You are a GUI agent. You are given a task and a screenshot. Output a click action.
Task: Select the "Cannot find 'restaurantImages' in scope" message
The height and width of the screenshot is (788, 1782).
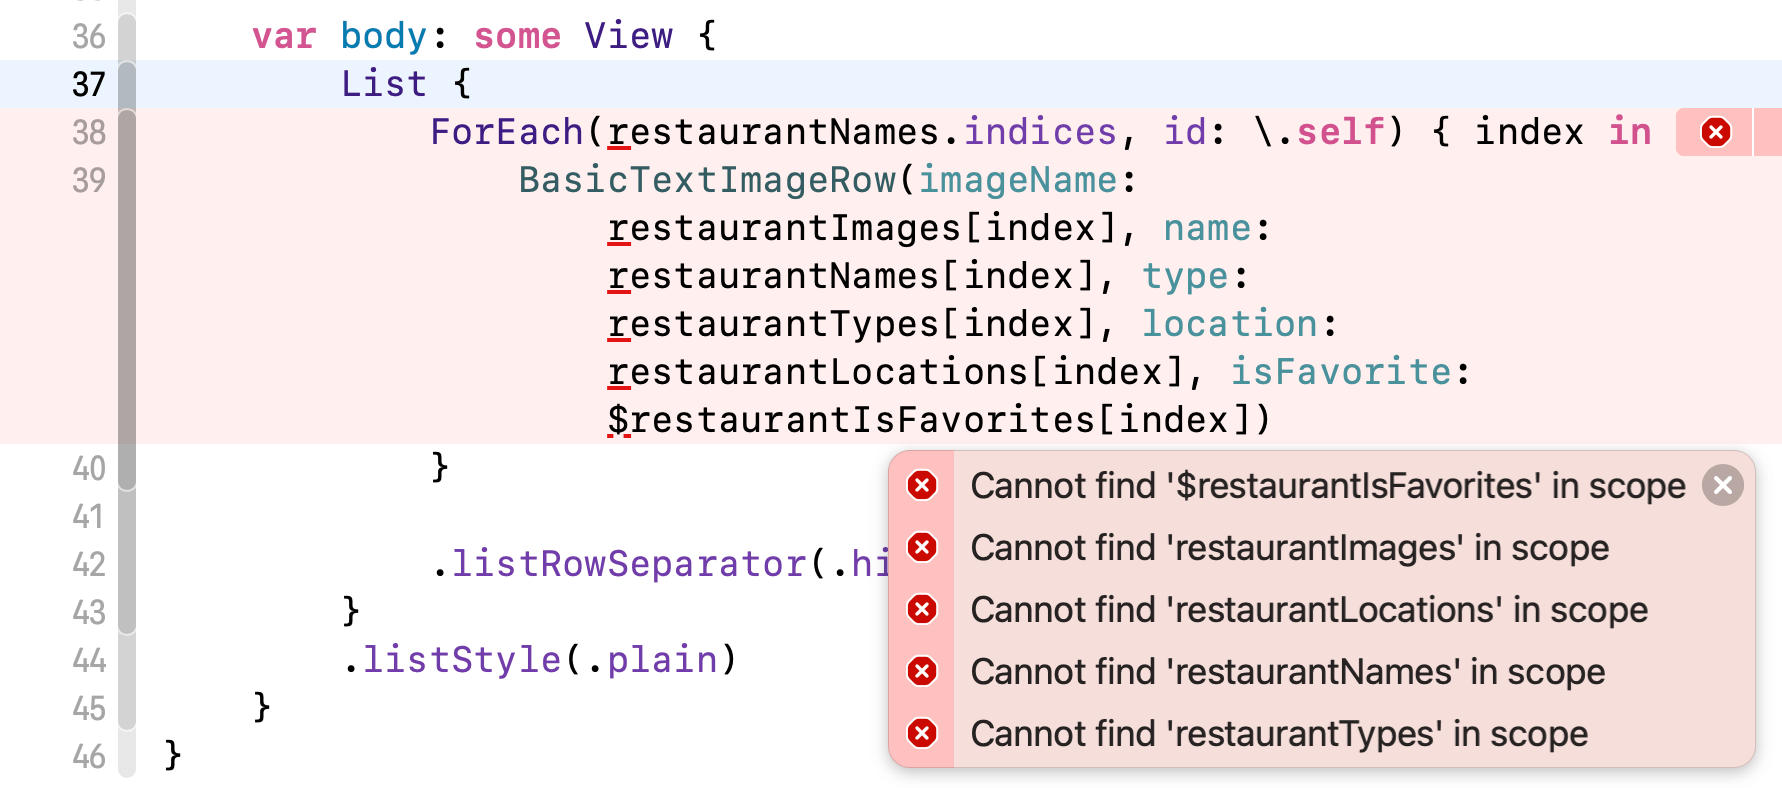(1289, 548)
